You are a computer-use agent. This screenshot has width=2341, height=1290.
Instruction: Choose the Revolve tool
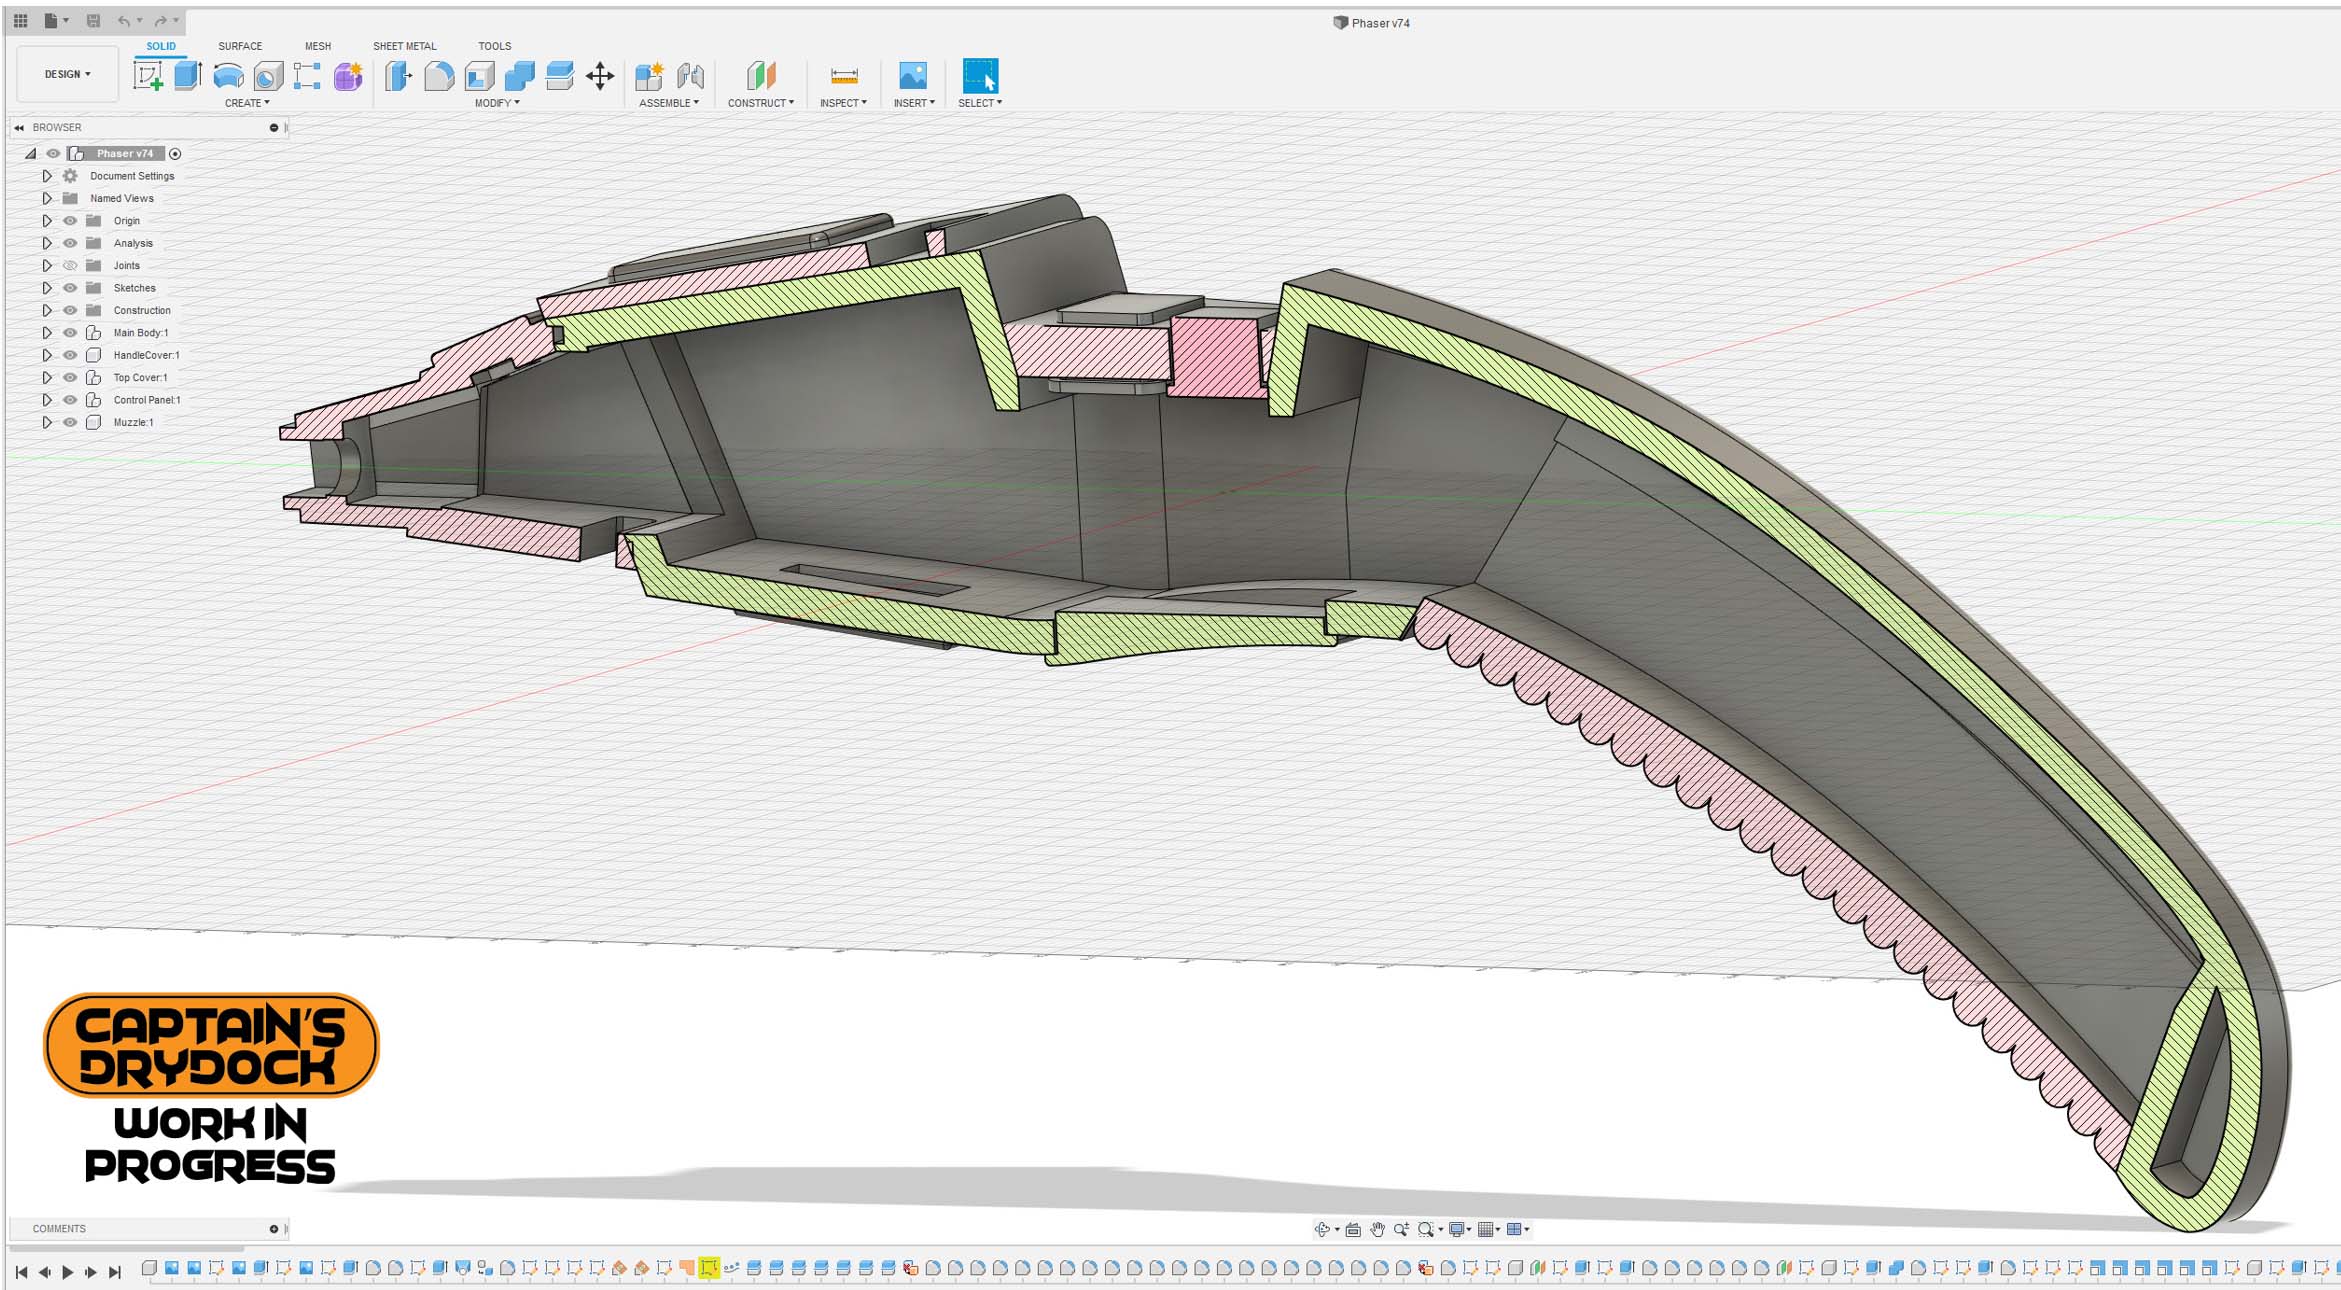(228, 76)
